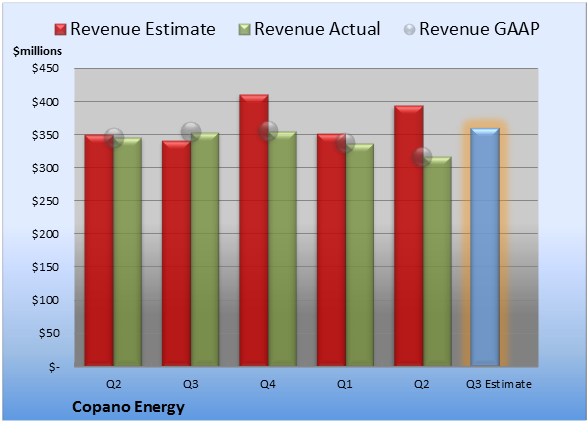The height and width of the screenshot is (422, 588).
Task: Select the 'Revenue Estimate' legend label
Action: pyautogui.click(x=143, y=29)
